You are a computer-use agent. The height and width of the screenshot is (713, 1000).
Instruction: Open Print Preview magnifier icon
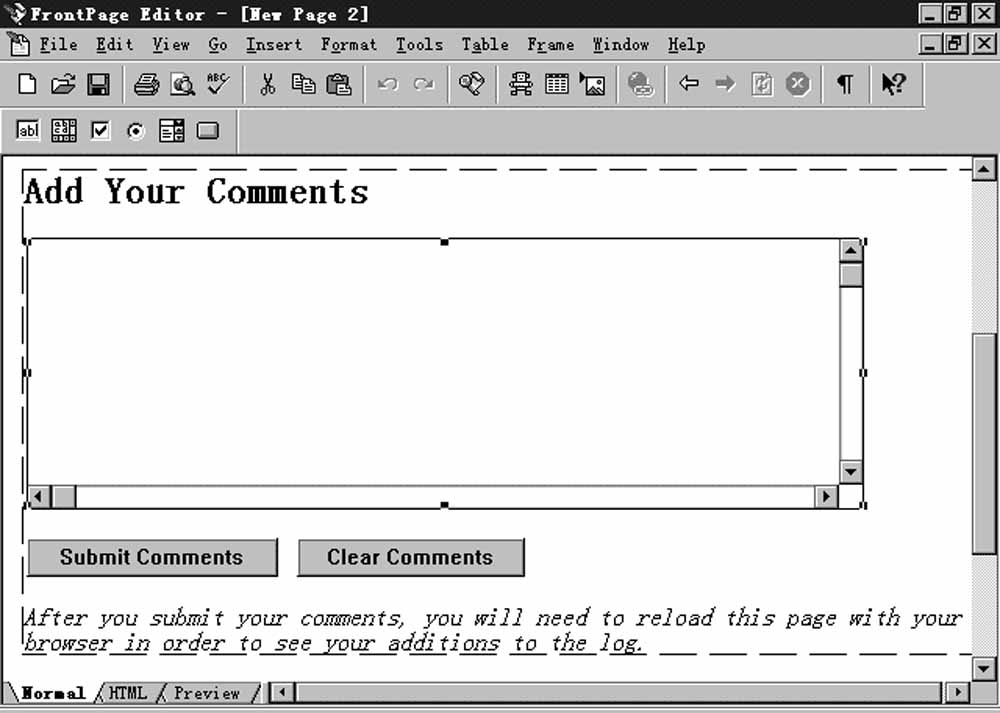tap(182, 84)
